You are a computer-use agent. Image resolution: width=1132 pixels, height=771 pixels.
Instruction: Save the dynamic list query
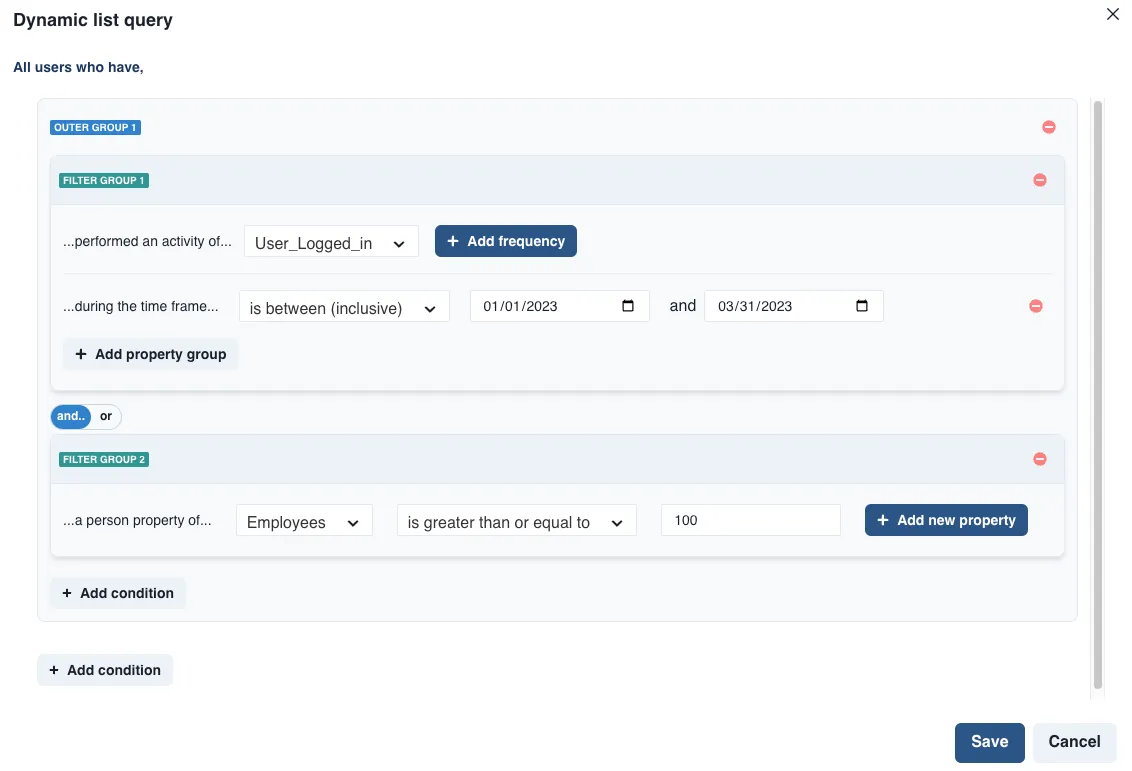click(988, 742)
